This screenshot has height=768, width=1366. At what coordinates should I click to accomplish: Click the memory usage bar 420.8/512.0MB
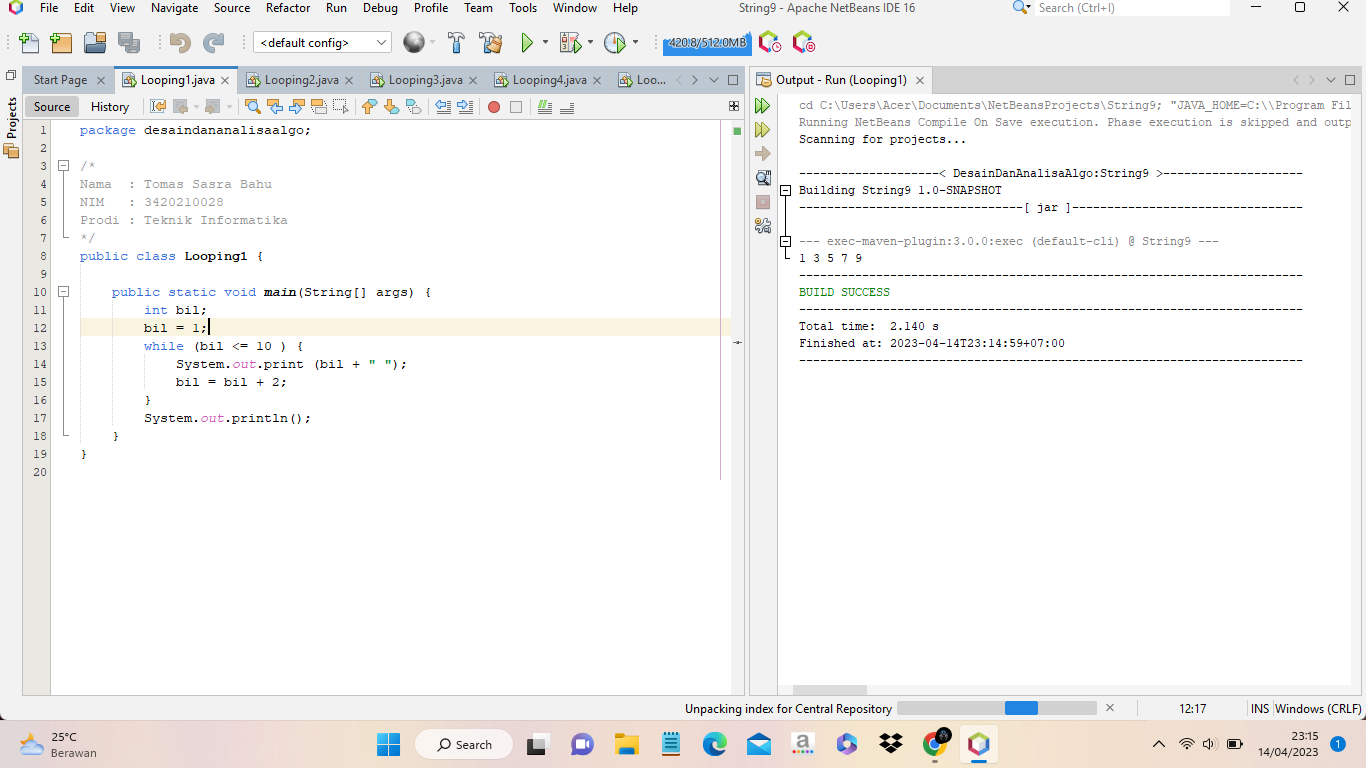coord(706,43)
